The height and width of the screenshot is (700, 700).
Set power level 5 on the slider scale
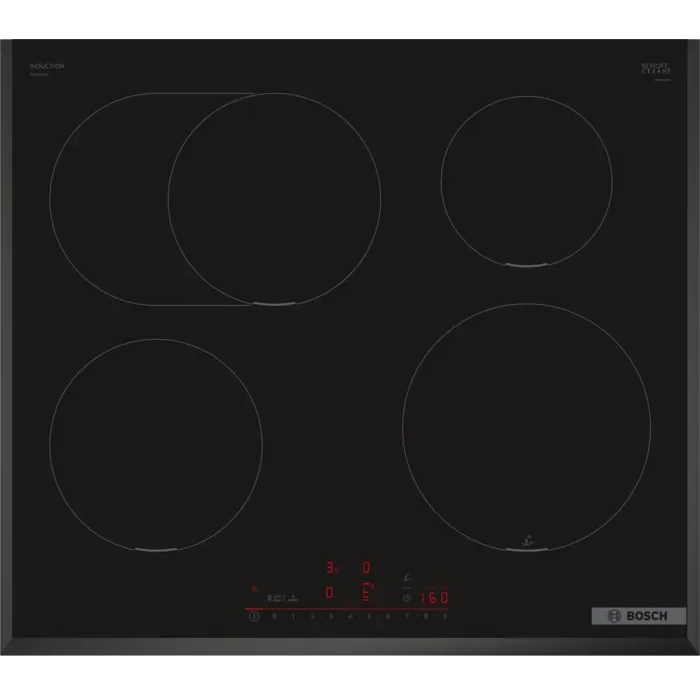point(368,617)
